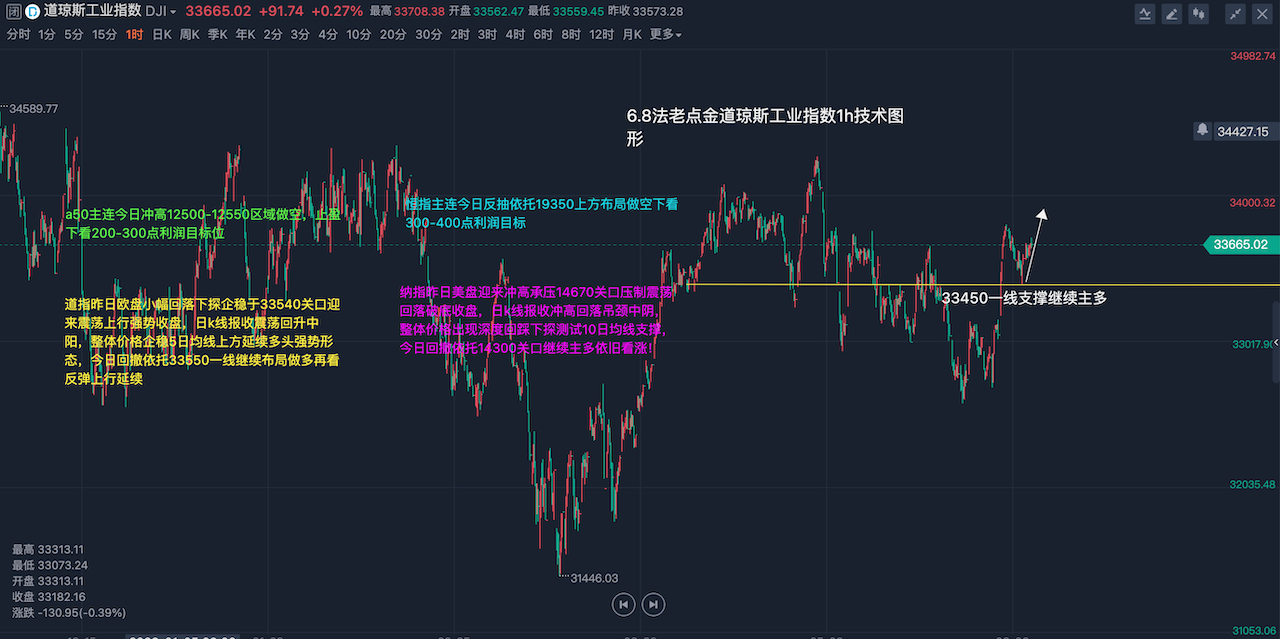Click the yellow 33450 support line
The image size is (1280, 639).
(800, 285)
